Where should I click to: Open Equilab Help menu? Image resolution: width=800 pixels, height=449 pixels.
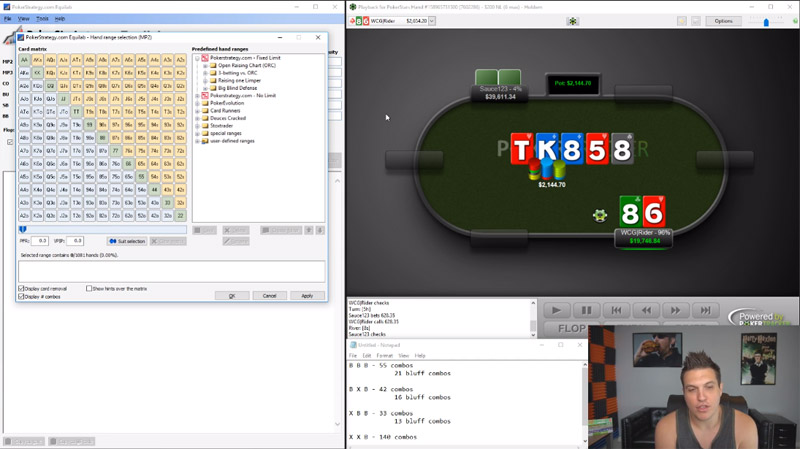[60, 19]
